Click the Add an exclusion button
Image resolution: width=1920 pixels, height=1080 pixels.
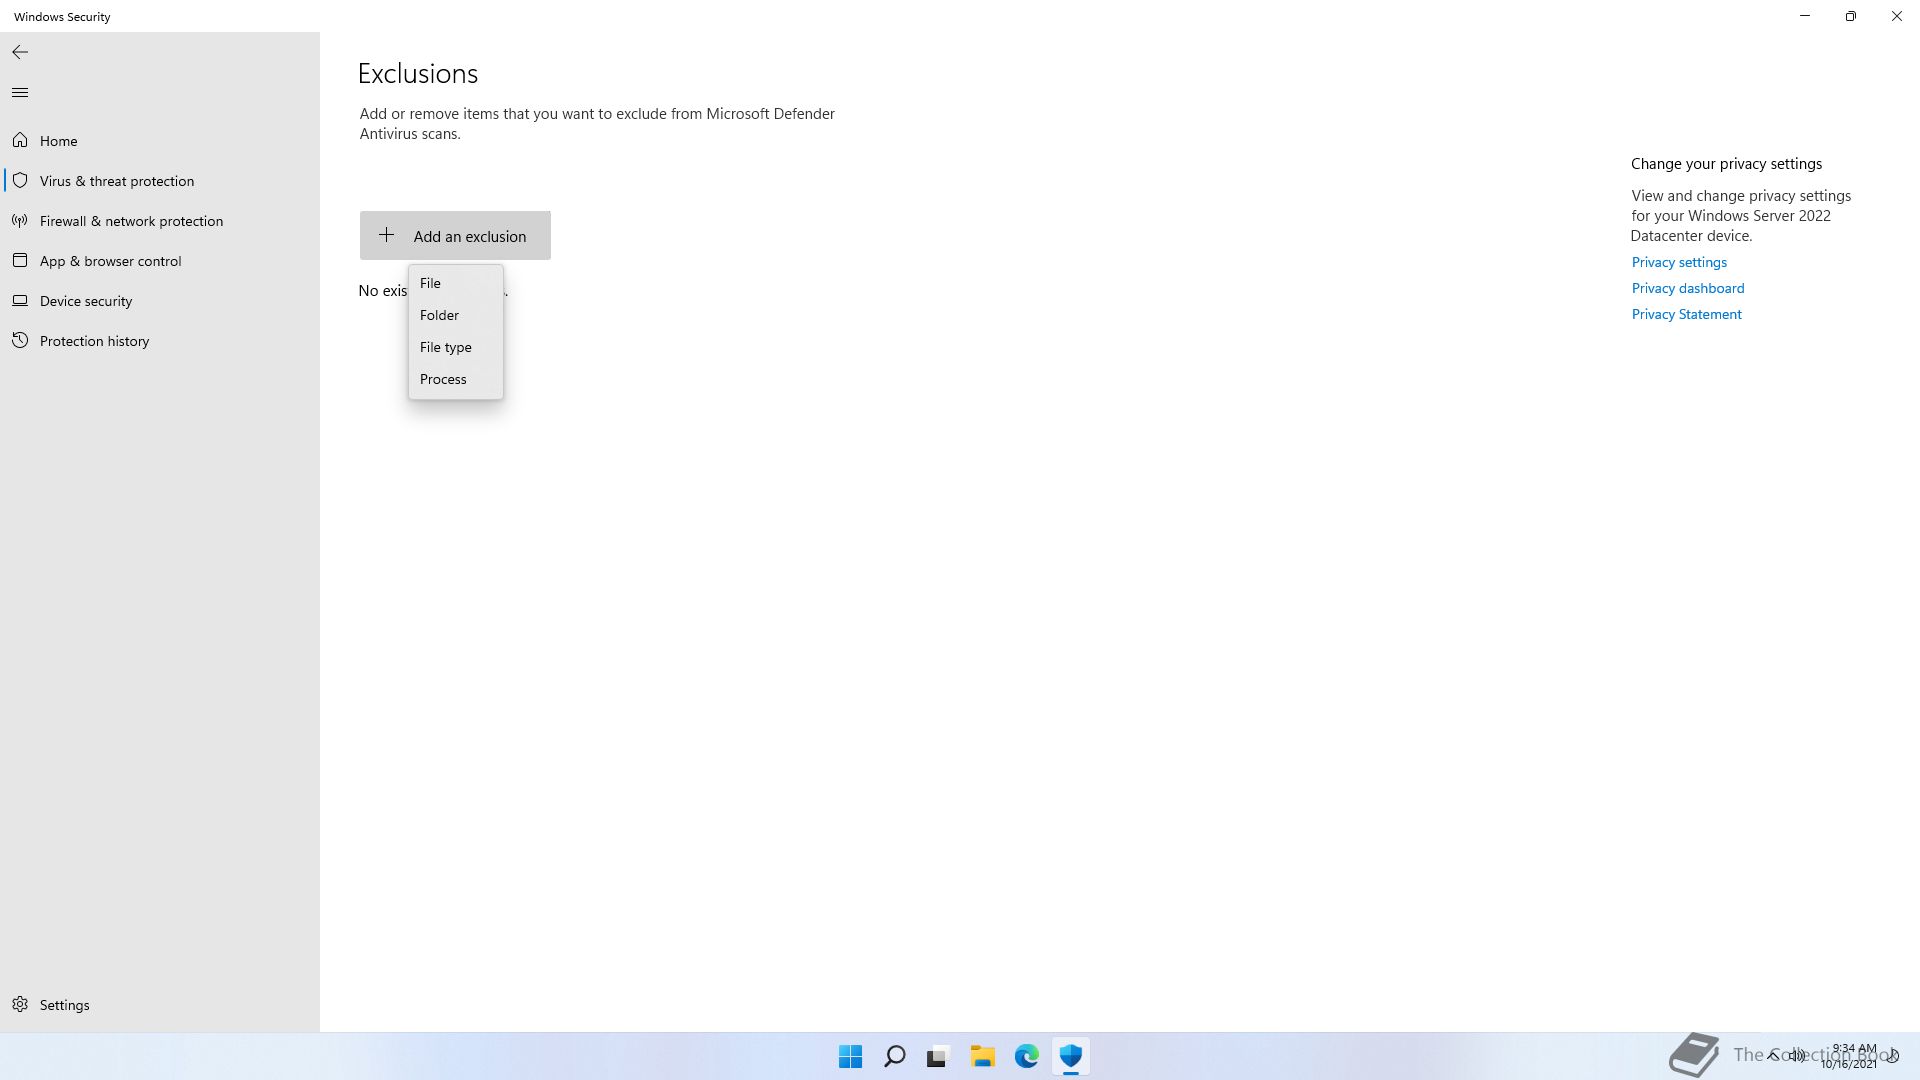tap(455, 235)
